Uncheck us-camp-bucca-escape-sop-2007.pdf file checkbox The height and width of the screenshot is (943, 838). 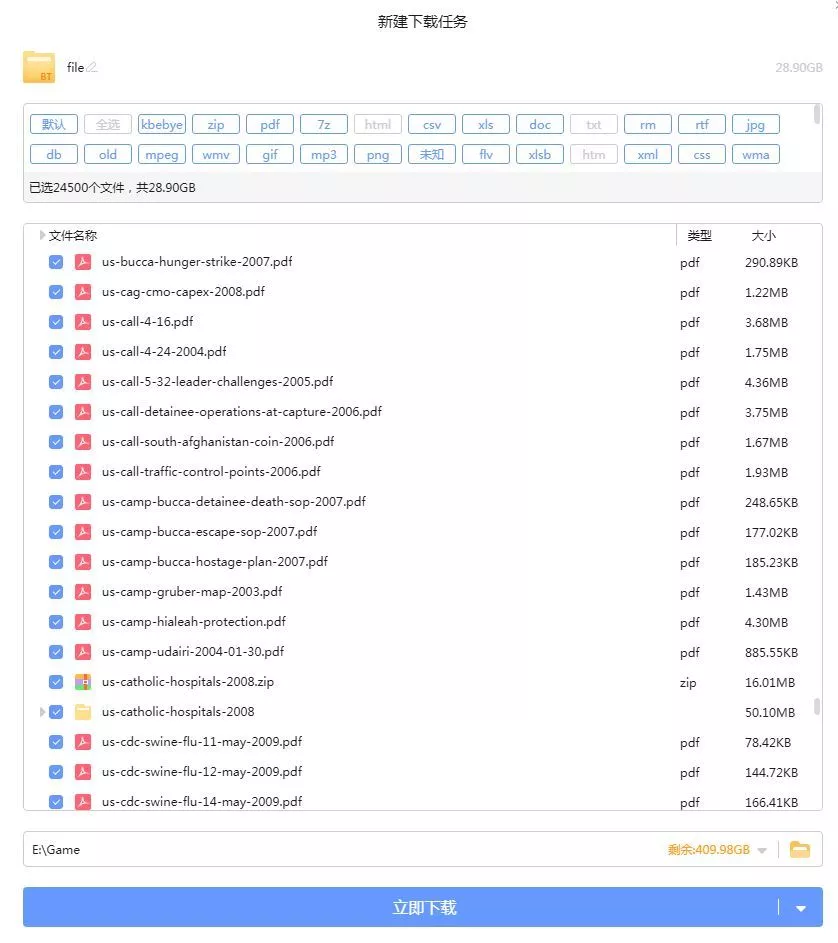(56, 532)
